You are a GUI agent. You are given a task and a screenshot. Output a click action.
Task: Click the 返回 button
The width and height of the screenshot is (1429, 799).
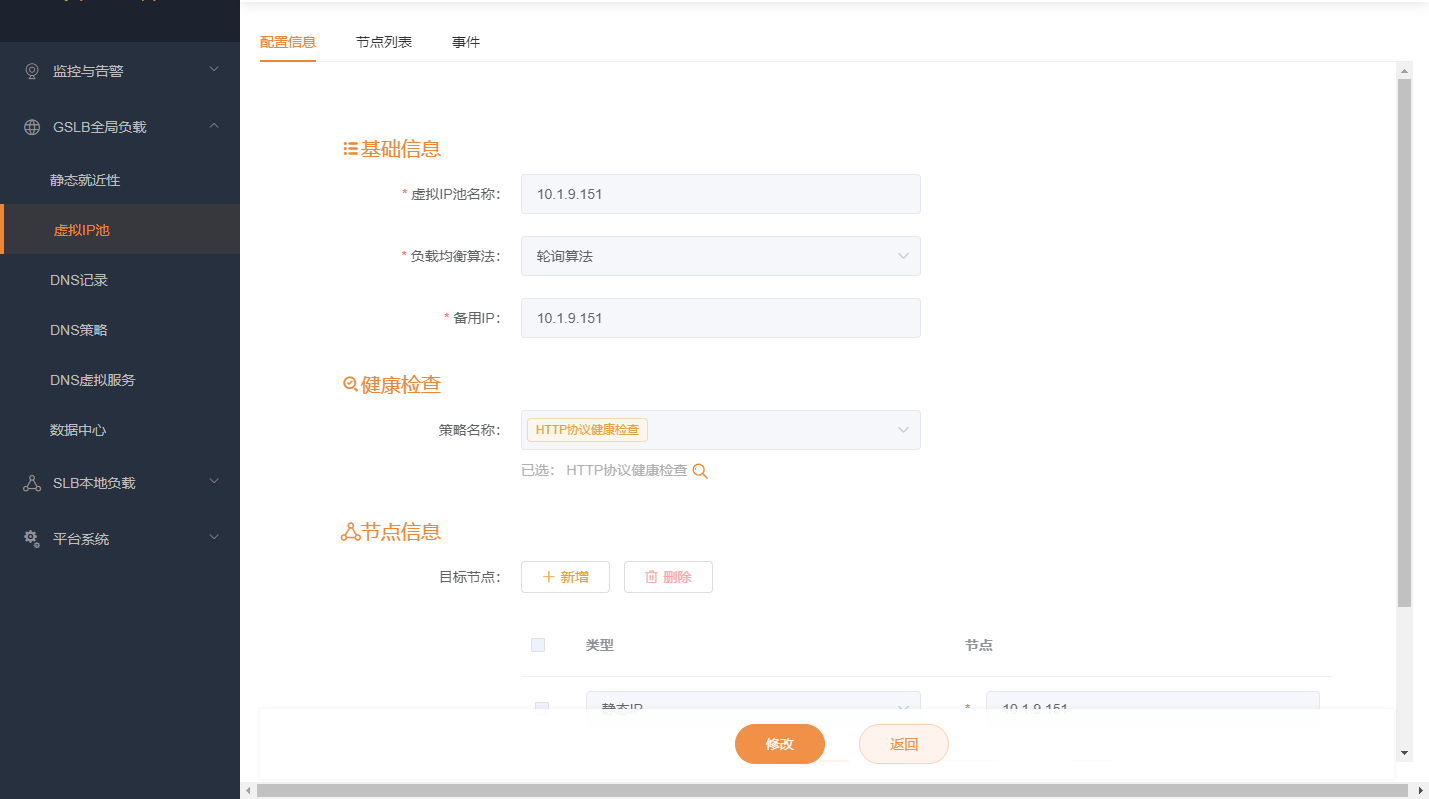pyautogui.click(x=903, y=744)
